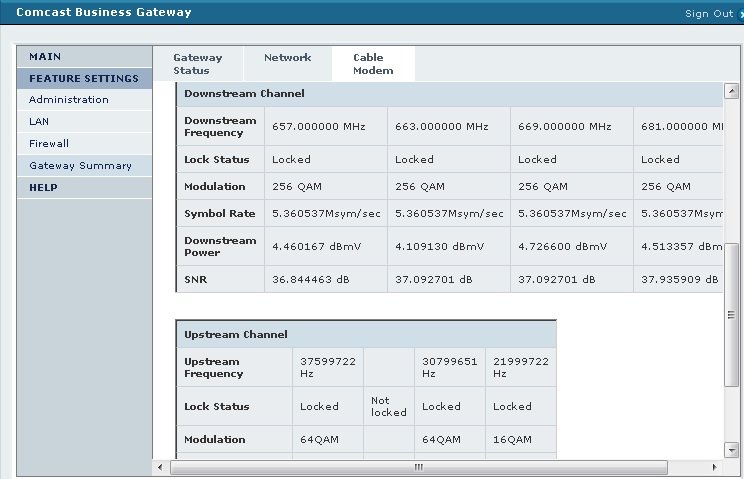Click the Sign Out link
The width and height of the screenshot is (744, 479).
tap(709, 14)
